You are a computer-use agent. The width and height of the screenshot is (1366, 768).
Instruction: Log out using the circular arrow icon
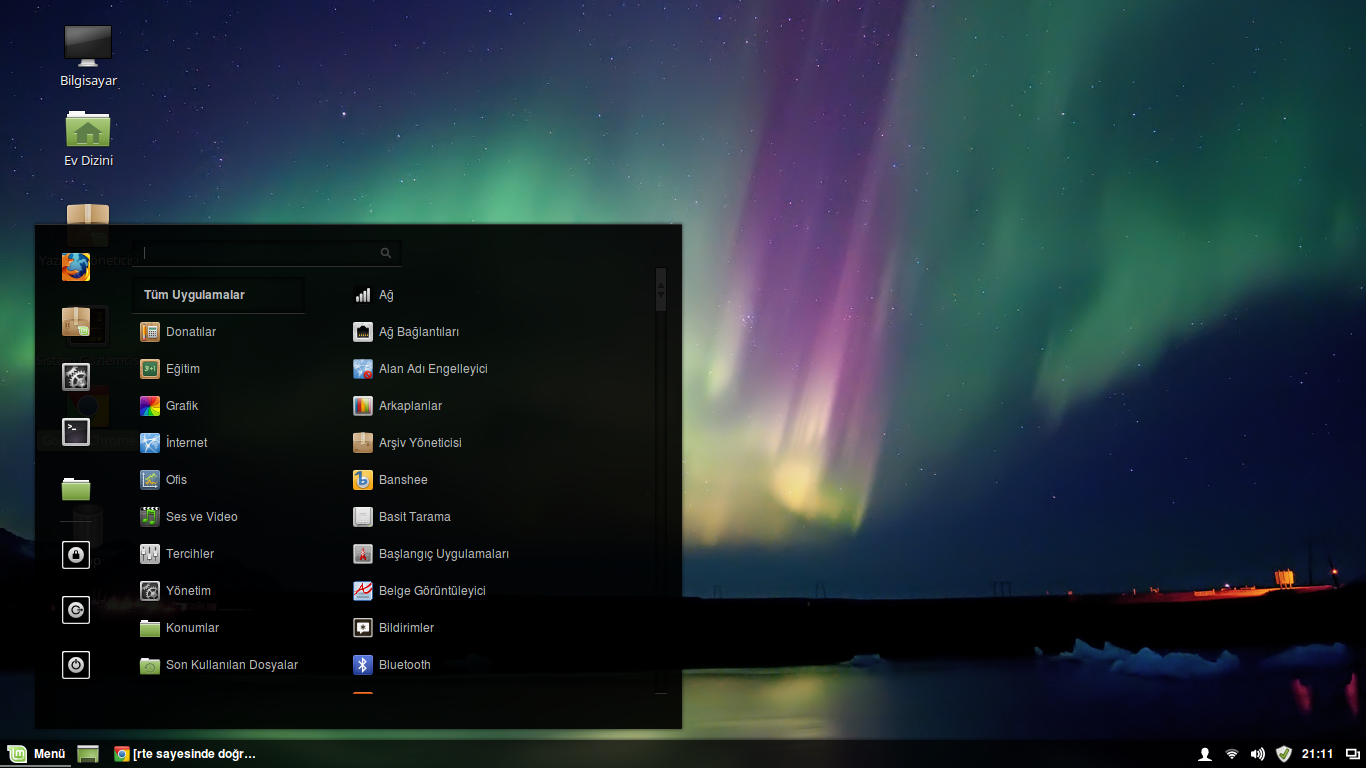click(x=76, y=609)
